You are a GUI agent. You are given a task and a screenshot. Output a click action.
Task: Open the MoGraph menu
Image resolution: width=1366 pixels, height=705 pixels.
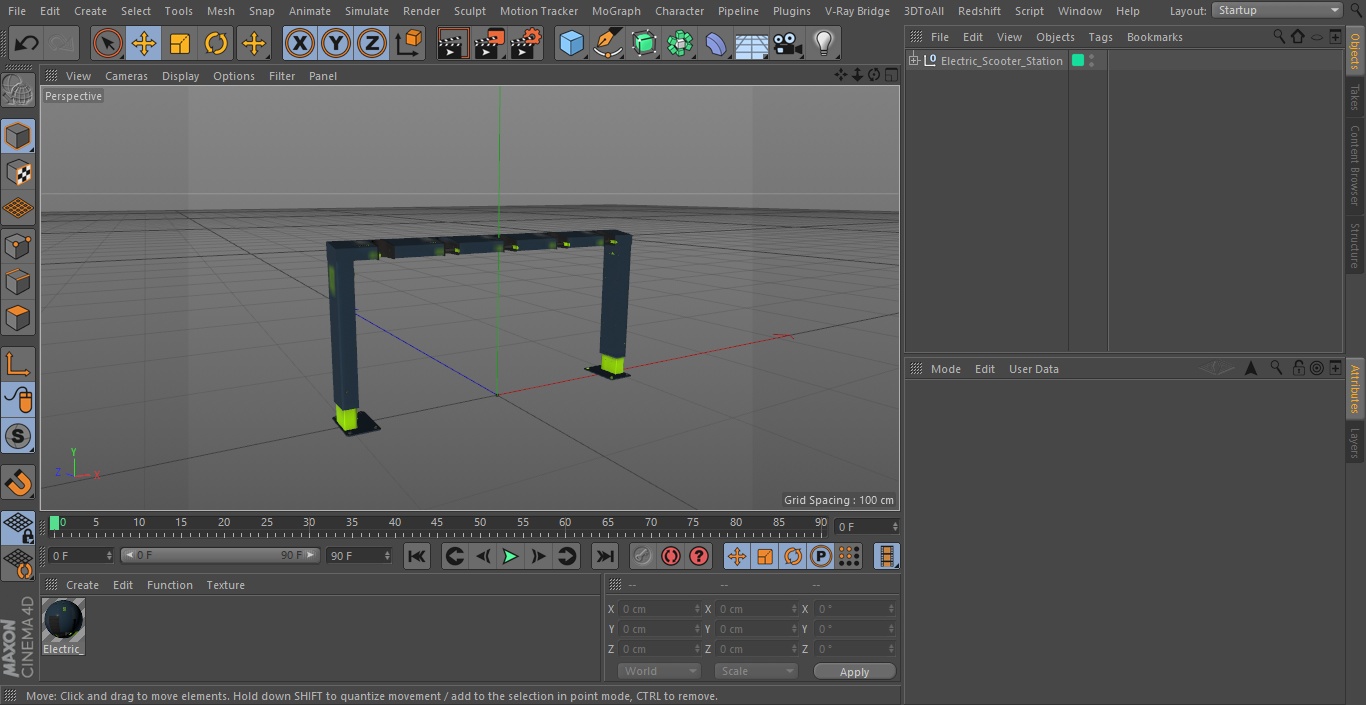point(616,11)
